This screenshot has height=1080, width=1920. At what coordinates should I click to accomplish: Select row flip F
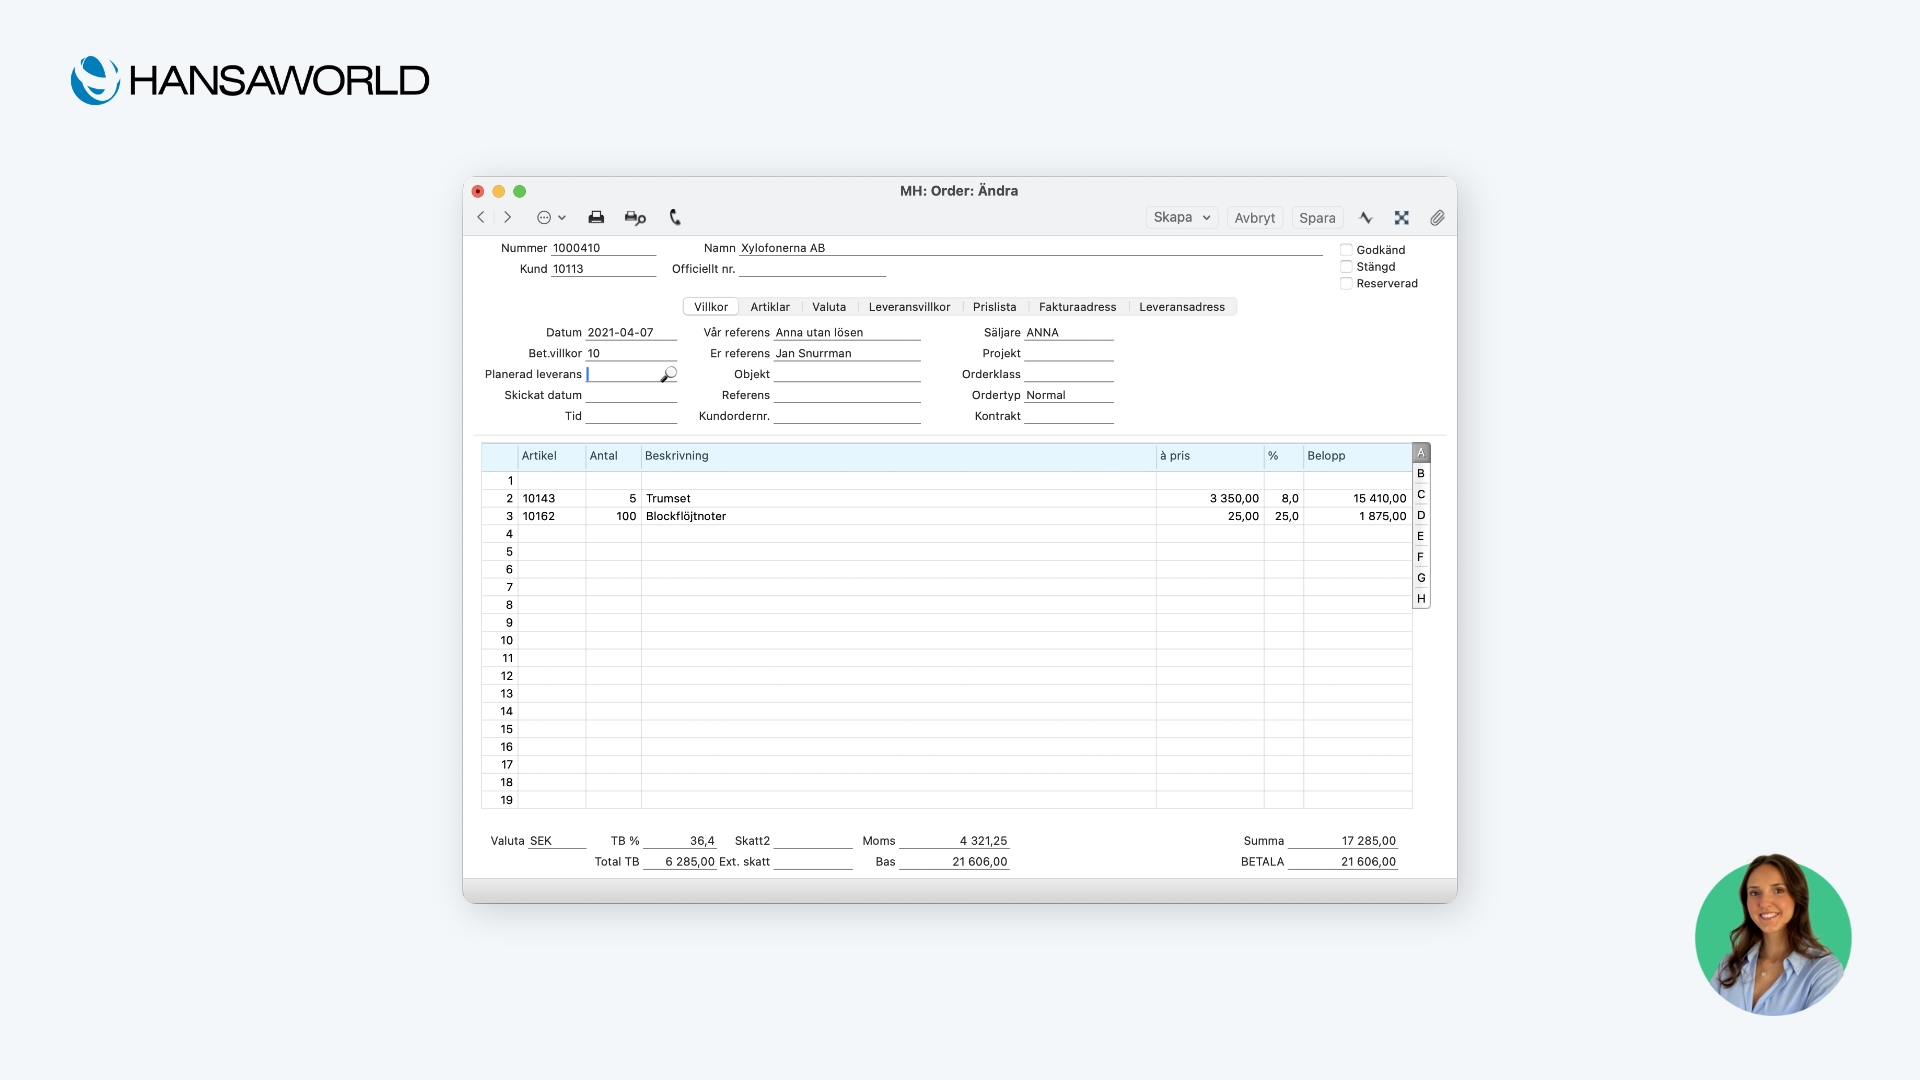[1421, 558]
